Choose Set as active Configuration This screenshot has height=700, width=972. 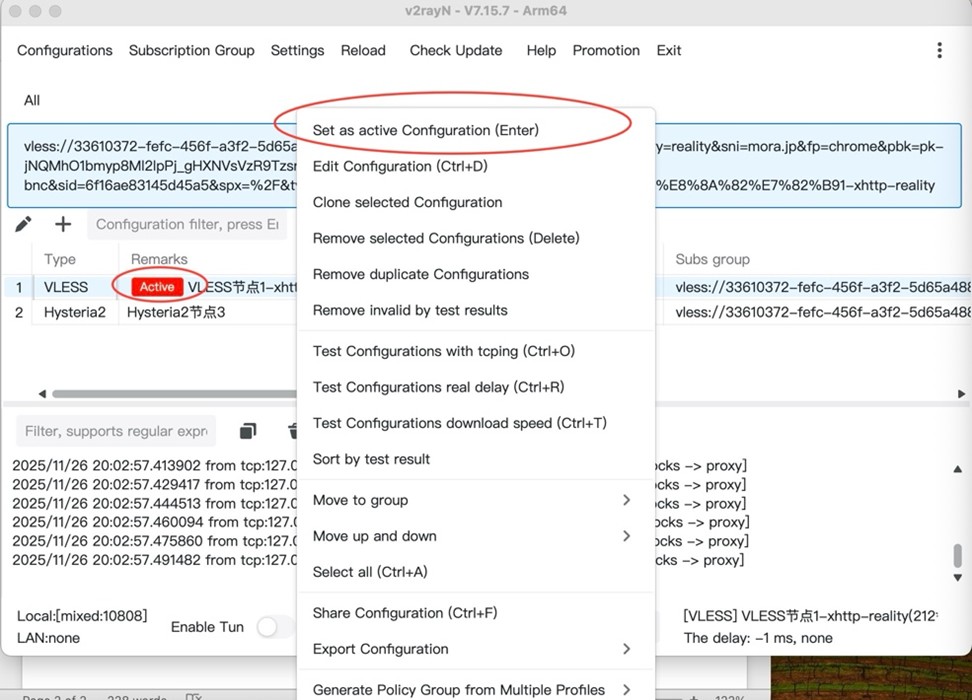click(x=425, y=130)
